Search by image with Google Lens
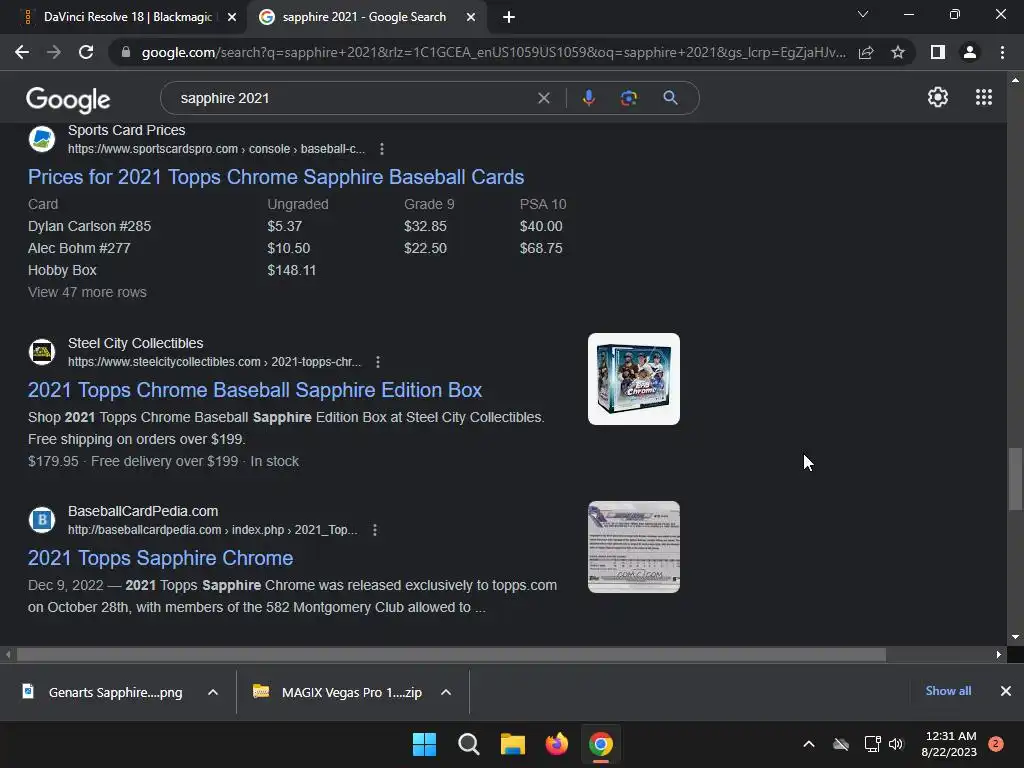 coord(629,98)
